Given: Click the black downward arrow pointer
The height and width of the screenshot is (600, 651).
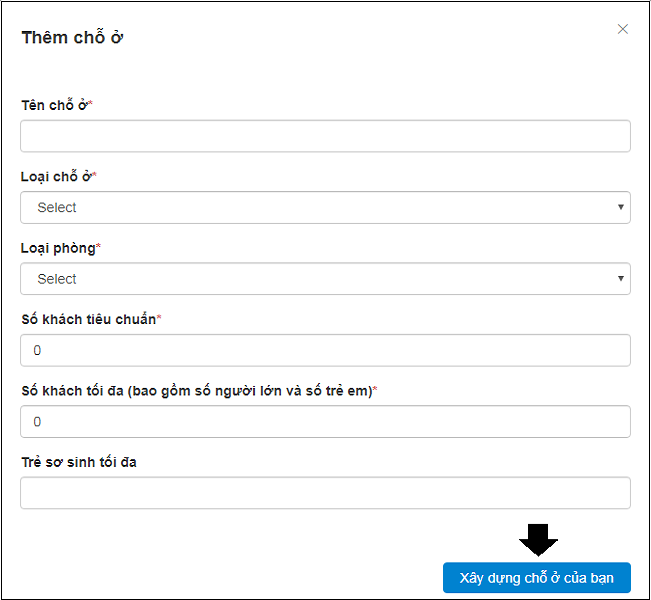Looking at the screenshot, I should [x=539, y=540].
